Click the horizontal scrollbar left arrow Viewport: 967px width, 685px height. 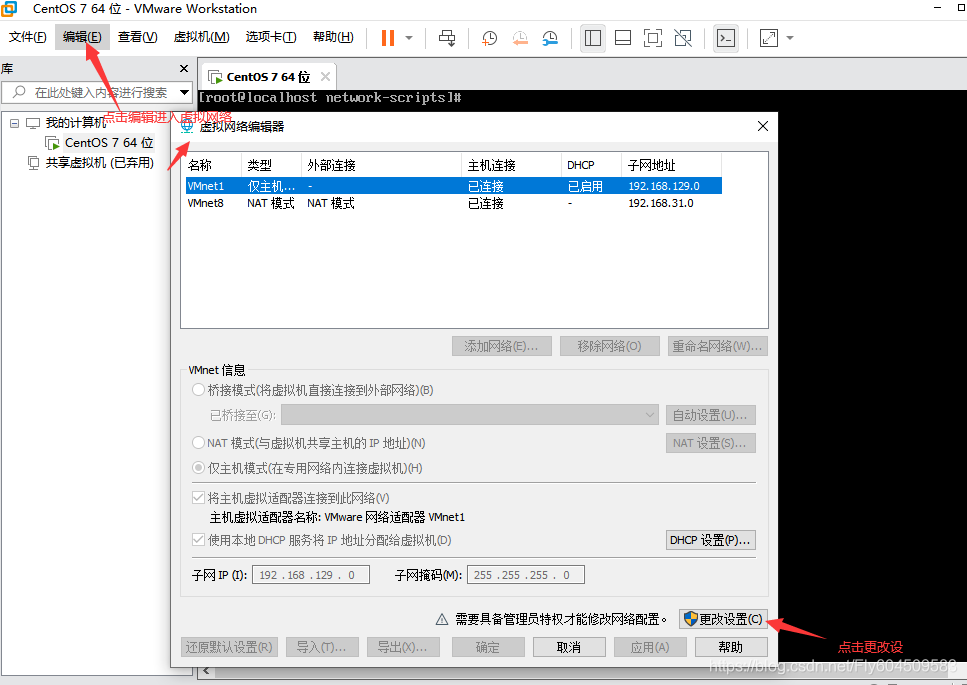click(x=206, y=671)
